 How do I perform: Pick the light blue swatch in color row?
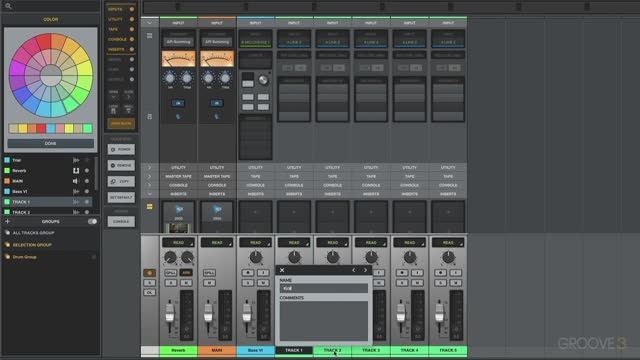[51, 129]
